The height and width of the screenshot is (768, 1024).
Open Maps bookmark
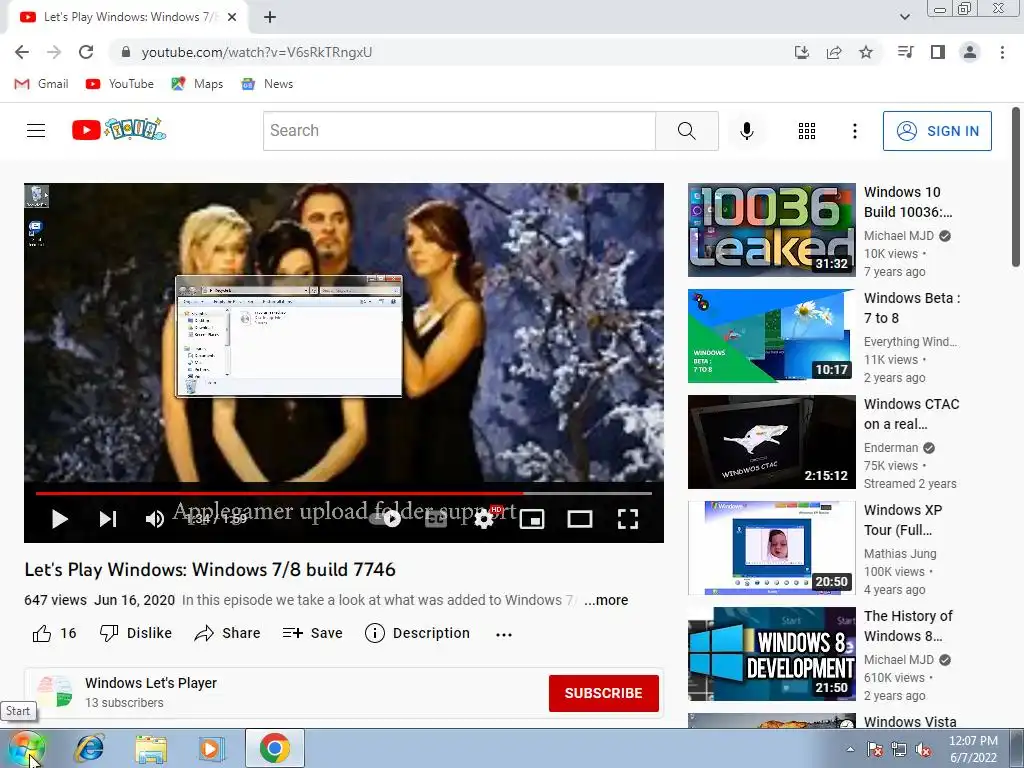click(x=197, y=84)
